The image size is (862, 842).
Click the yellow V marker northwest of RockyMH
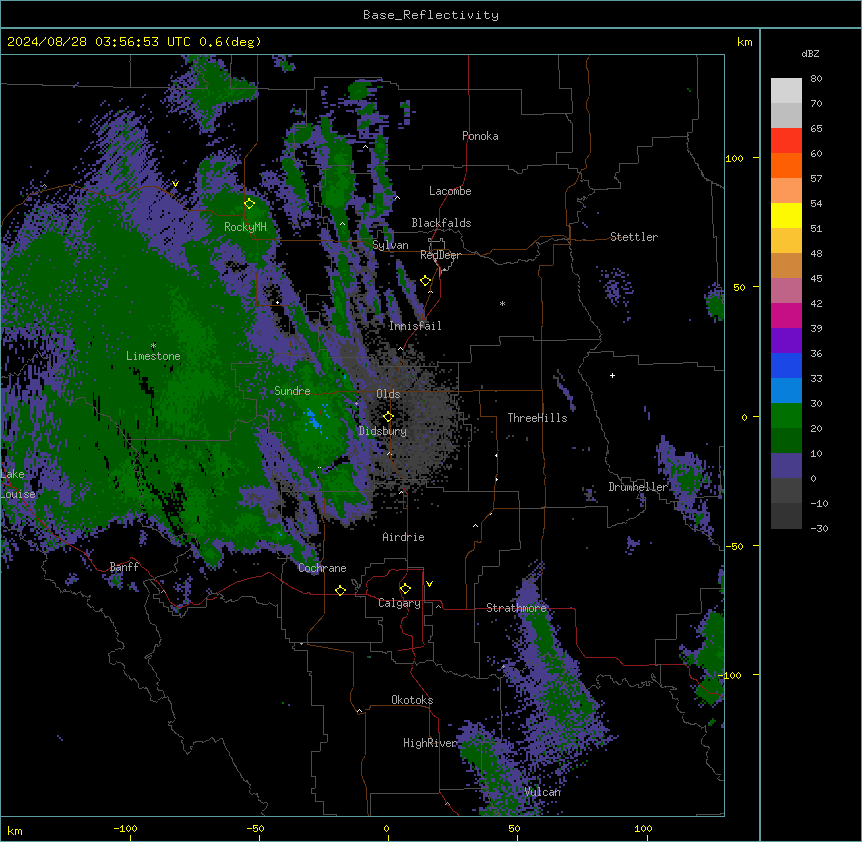pos(175,184)
